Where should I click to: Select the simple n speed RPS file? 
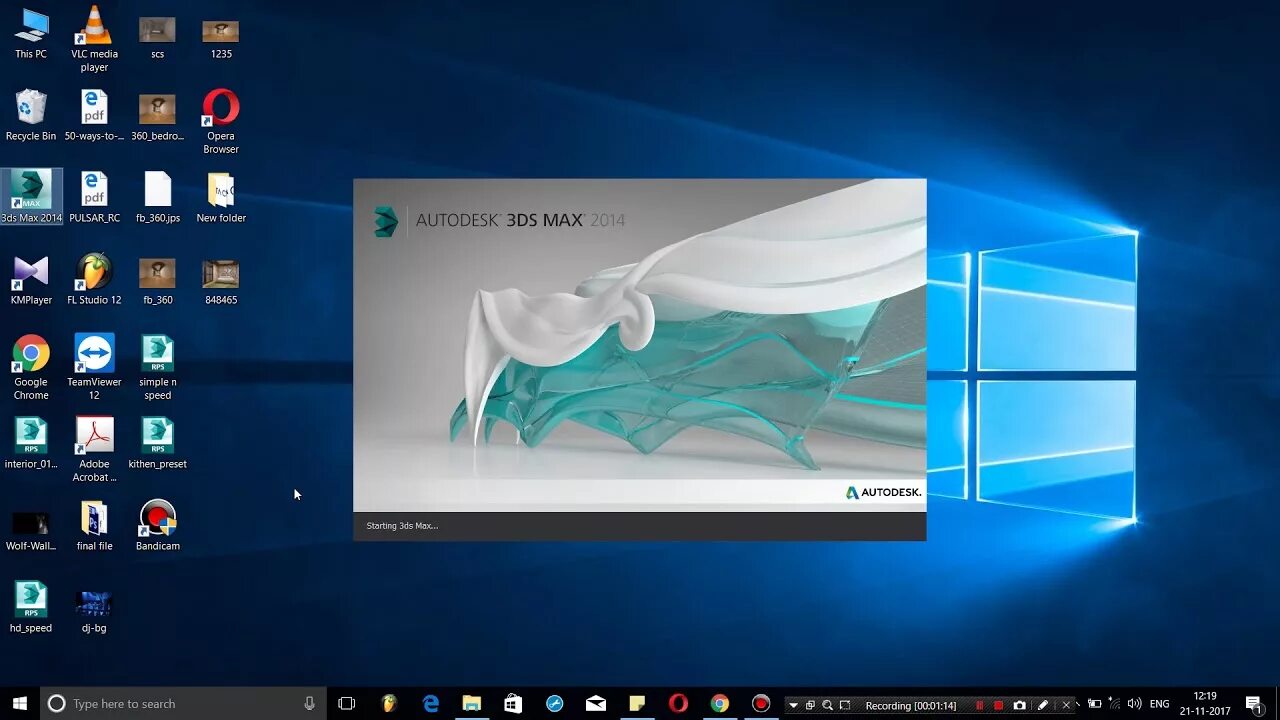(x=157, y=367)
